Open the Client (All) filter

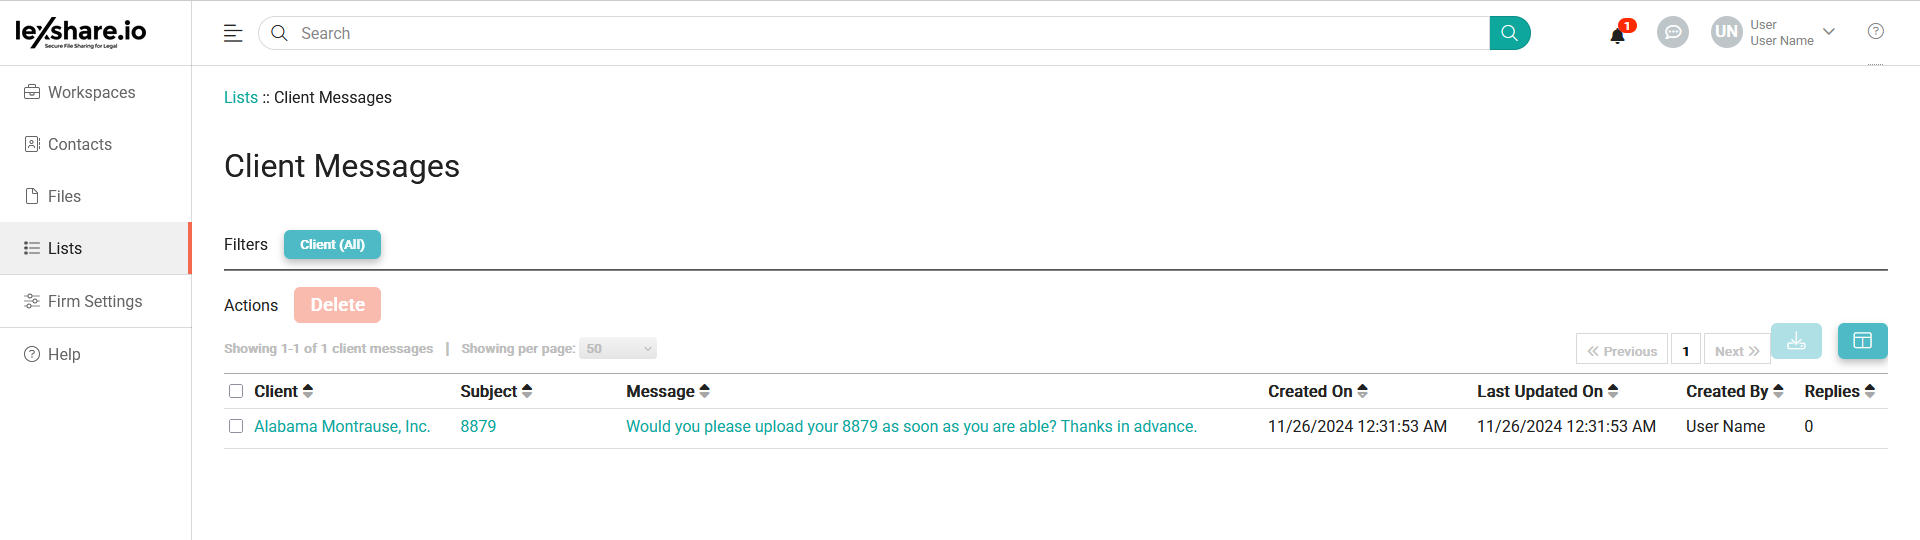tap(332, 245)
